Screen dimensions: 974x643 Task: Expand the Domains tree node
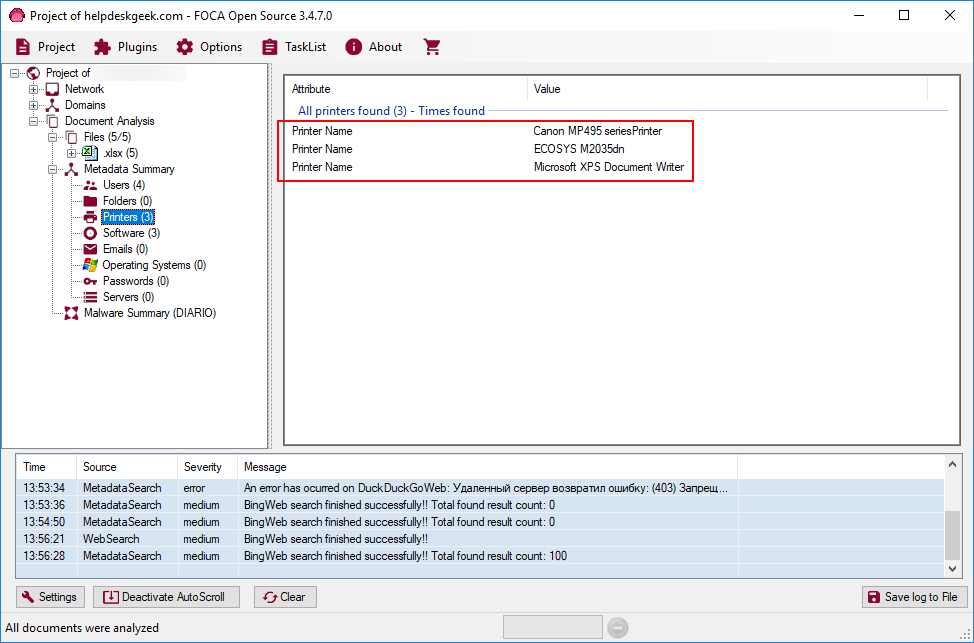(x=34, y=106)
